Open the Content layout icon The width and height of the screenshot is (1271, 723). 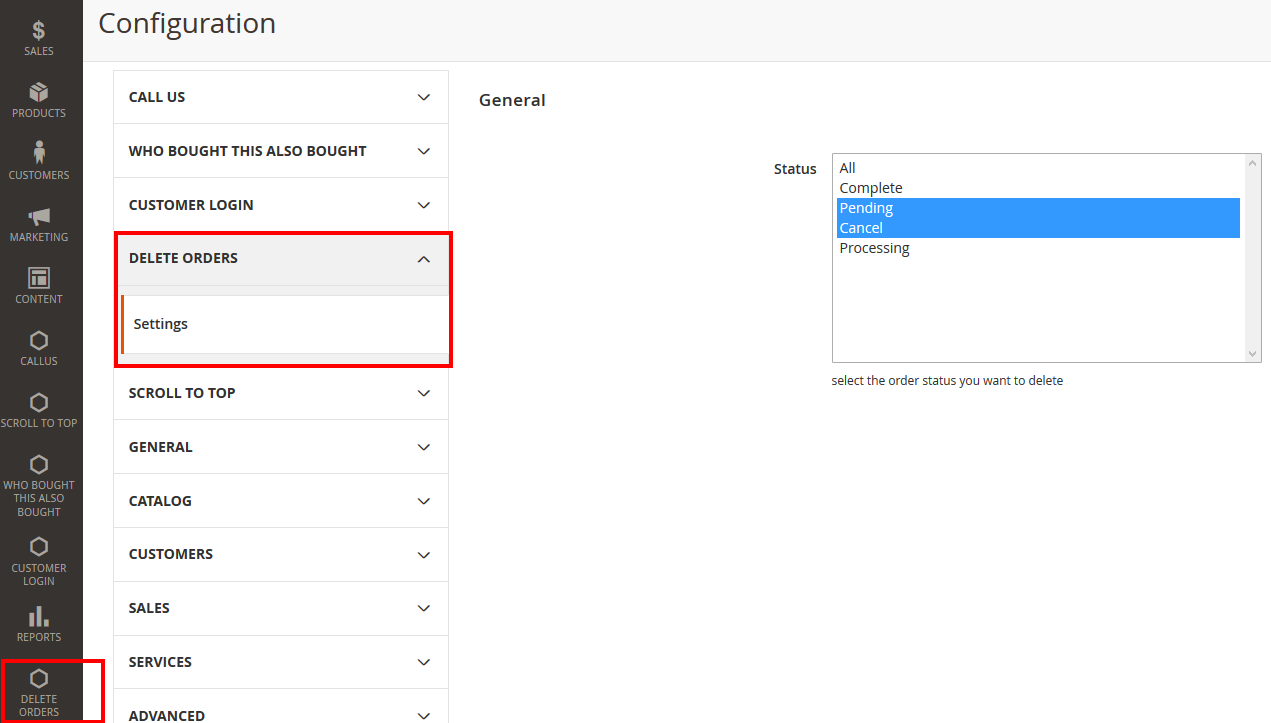(x=39, y=278)
